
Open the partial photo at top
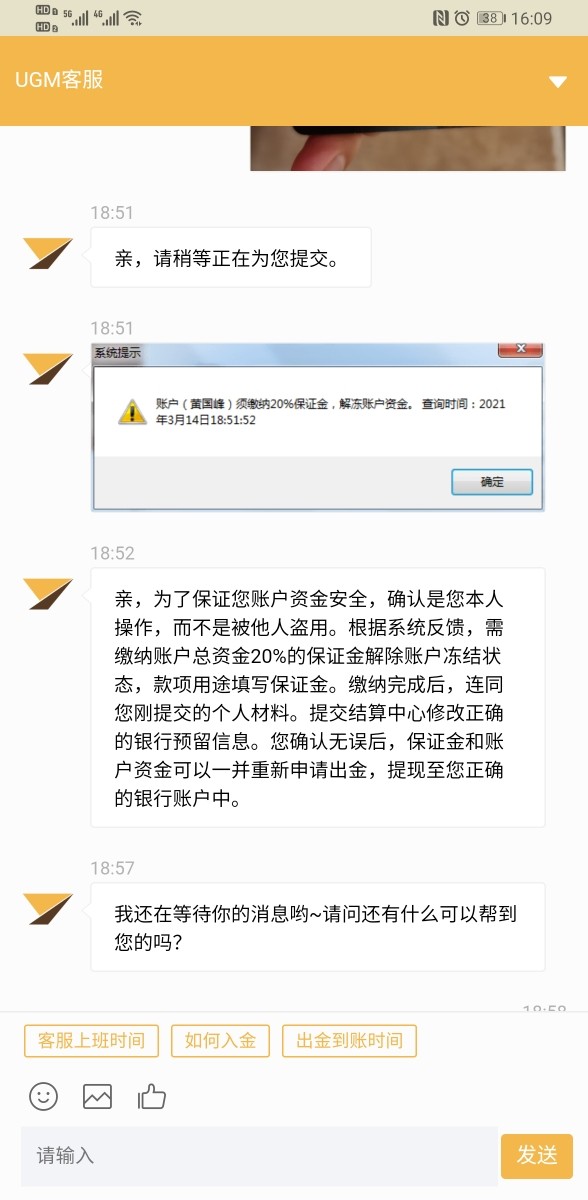(x=408, y=148)
